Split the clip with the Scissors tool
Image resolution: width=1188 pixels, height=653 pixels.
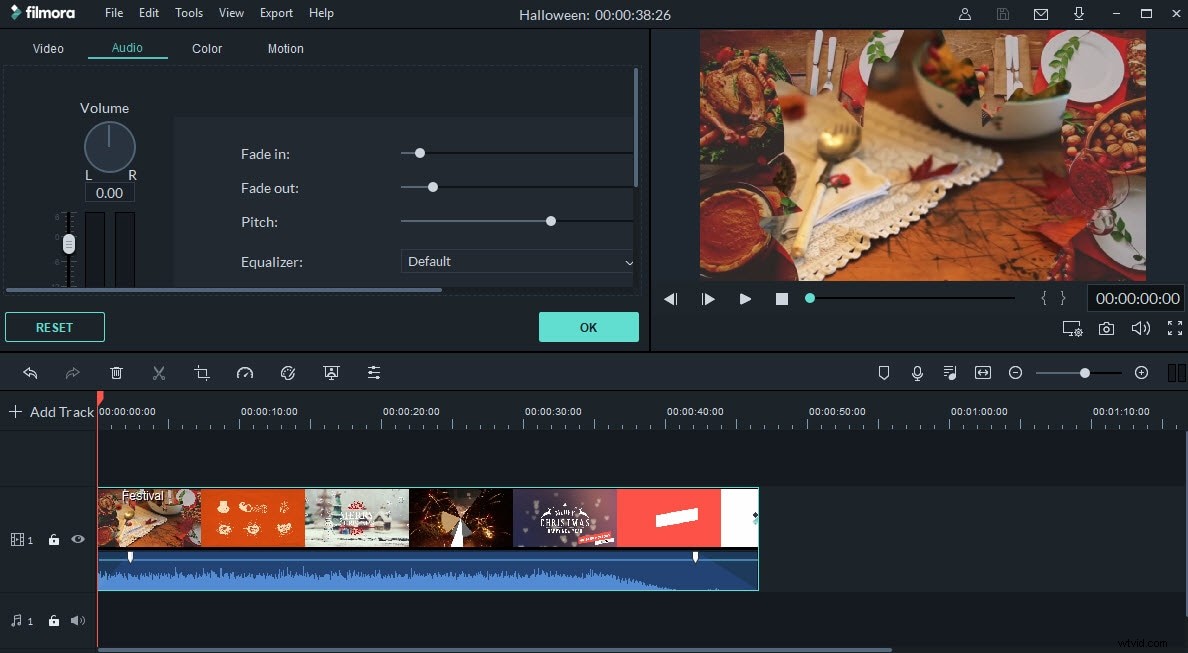[159, 372]
